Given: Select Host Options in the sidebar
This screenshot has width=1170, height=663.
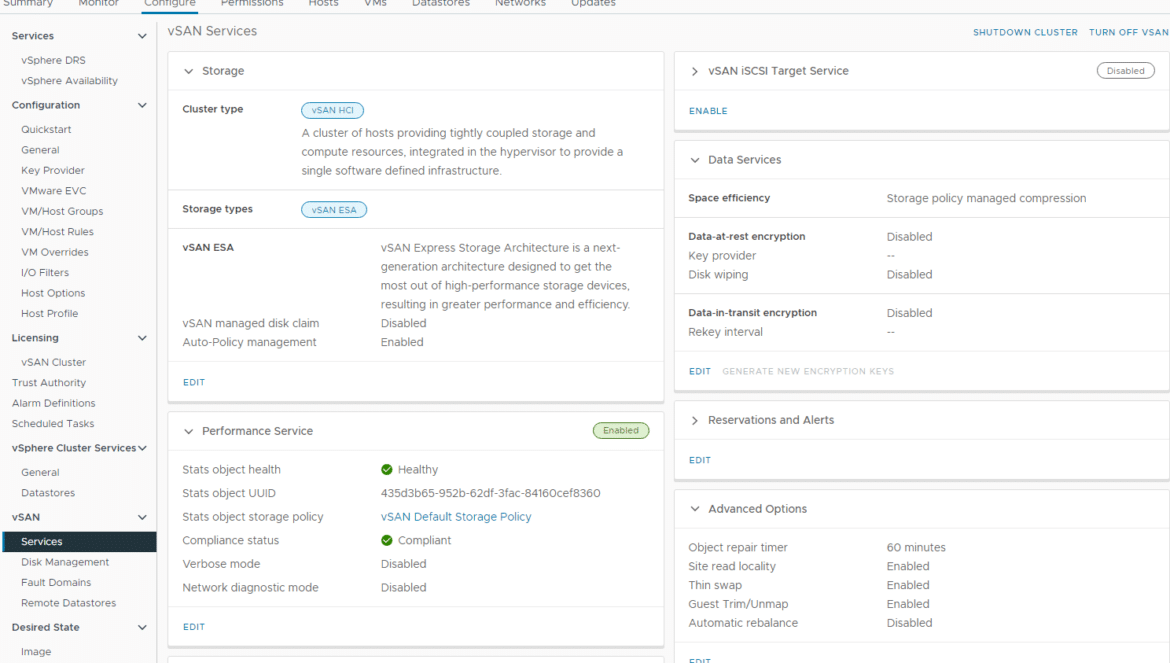Looking at the screenshot, I should tap(53, 293).
